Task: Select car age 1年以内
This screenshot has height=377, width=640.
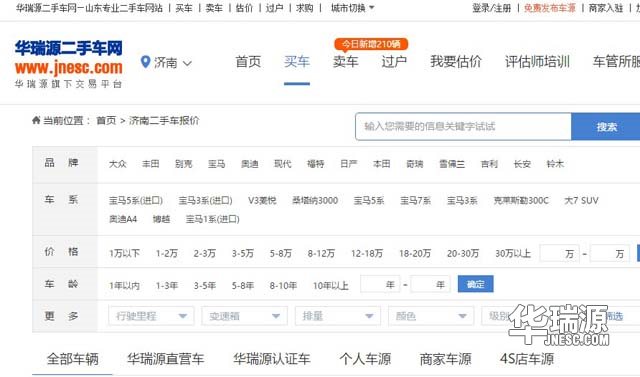Action: 124,285
